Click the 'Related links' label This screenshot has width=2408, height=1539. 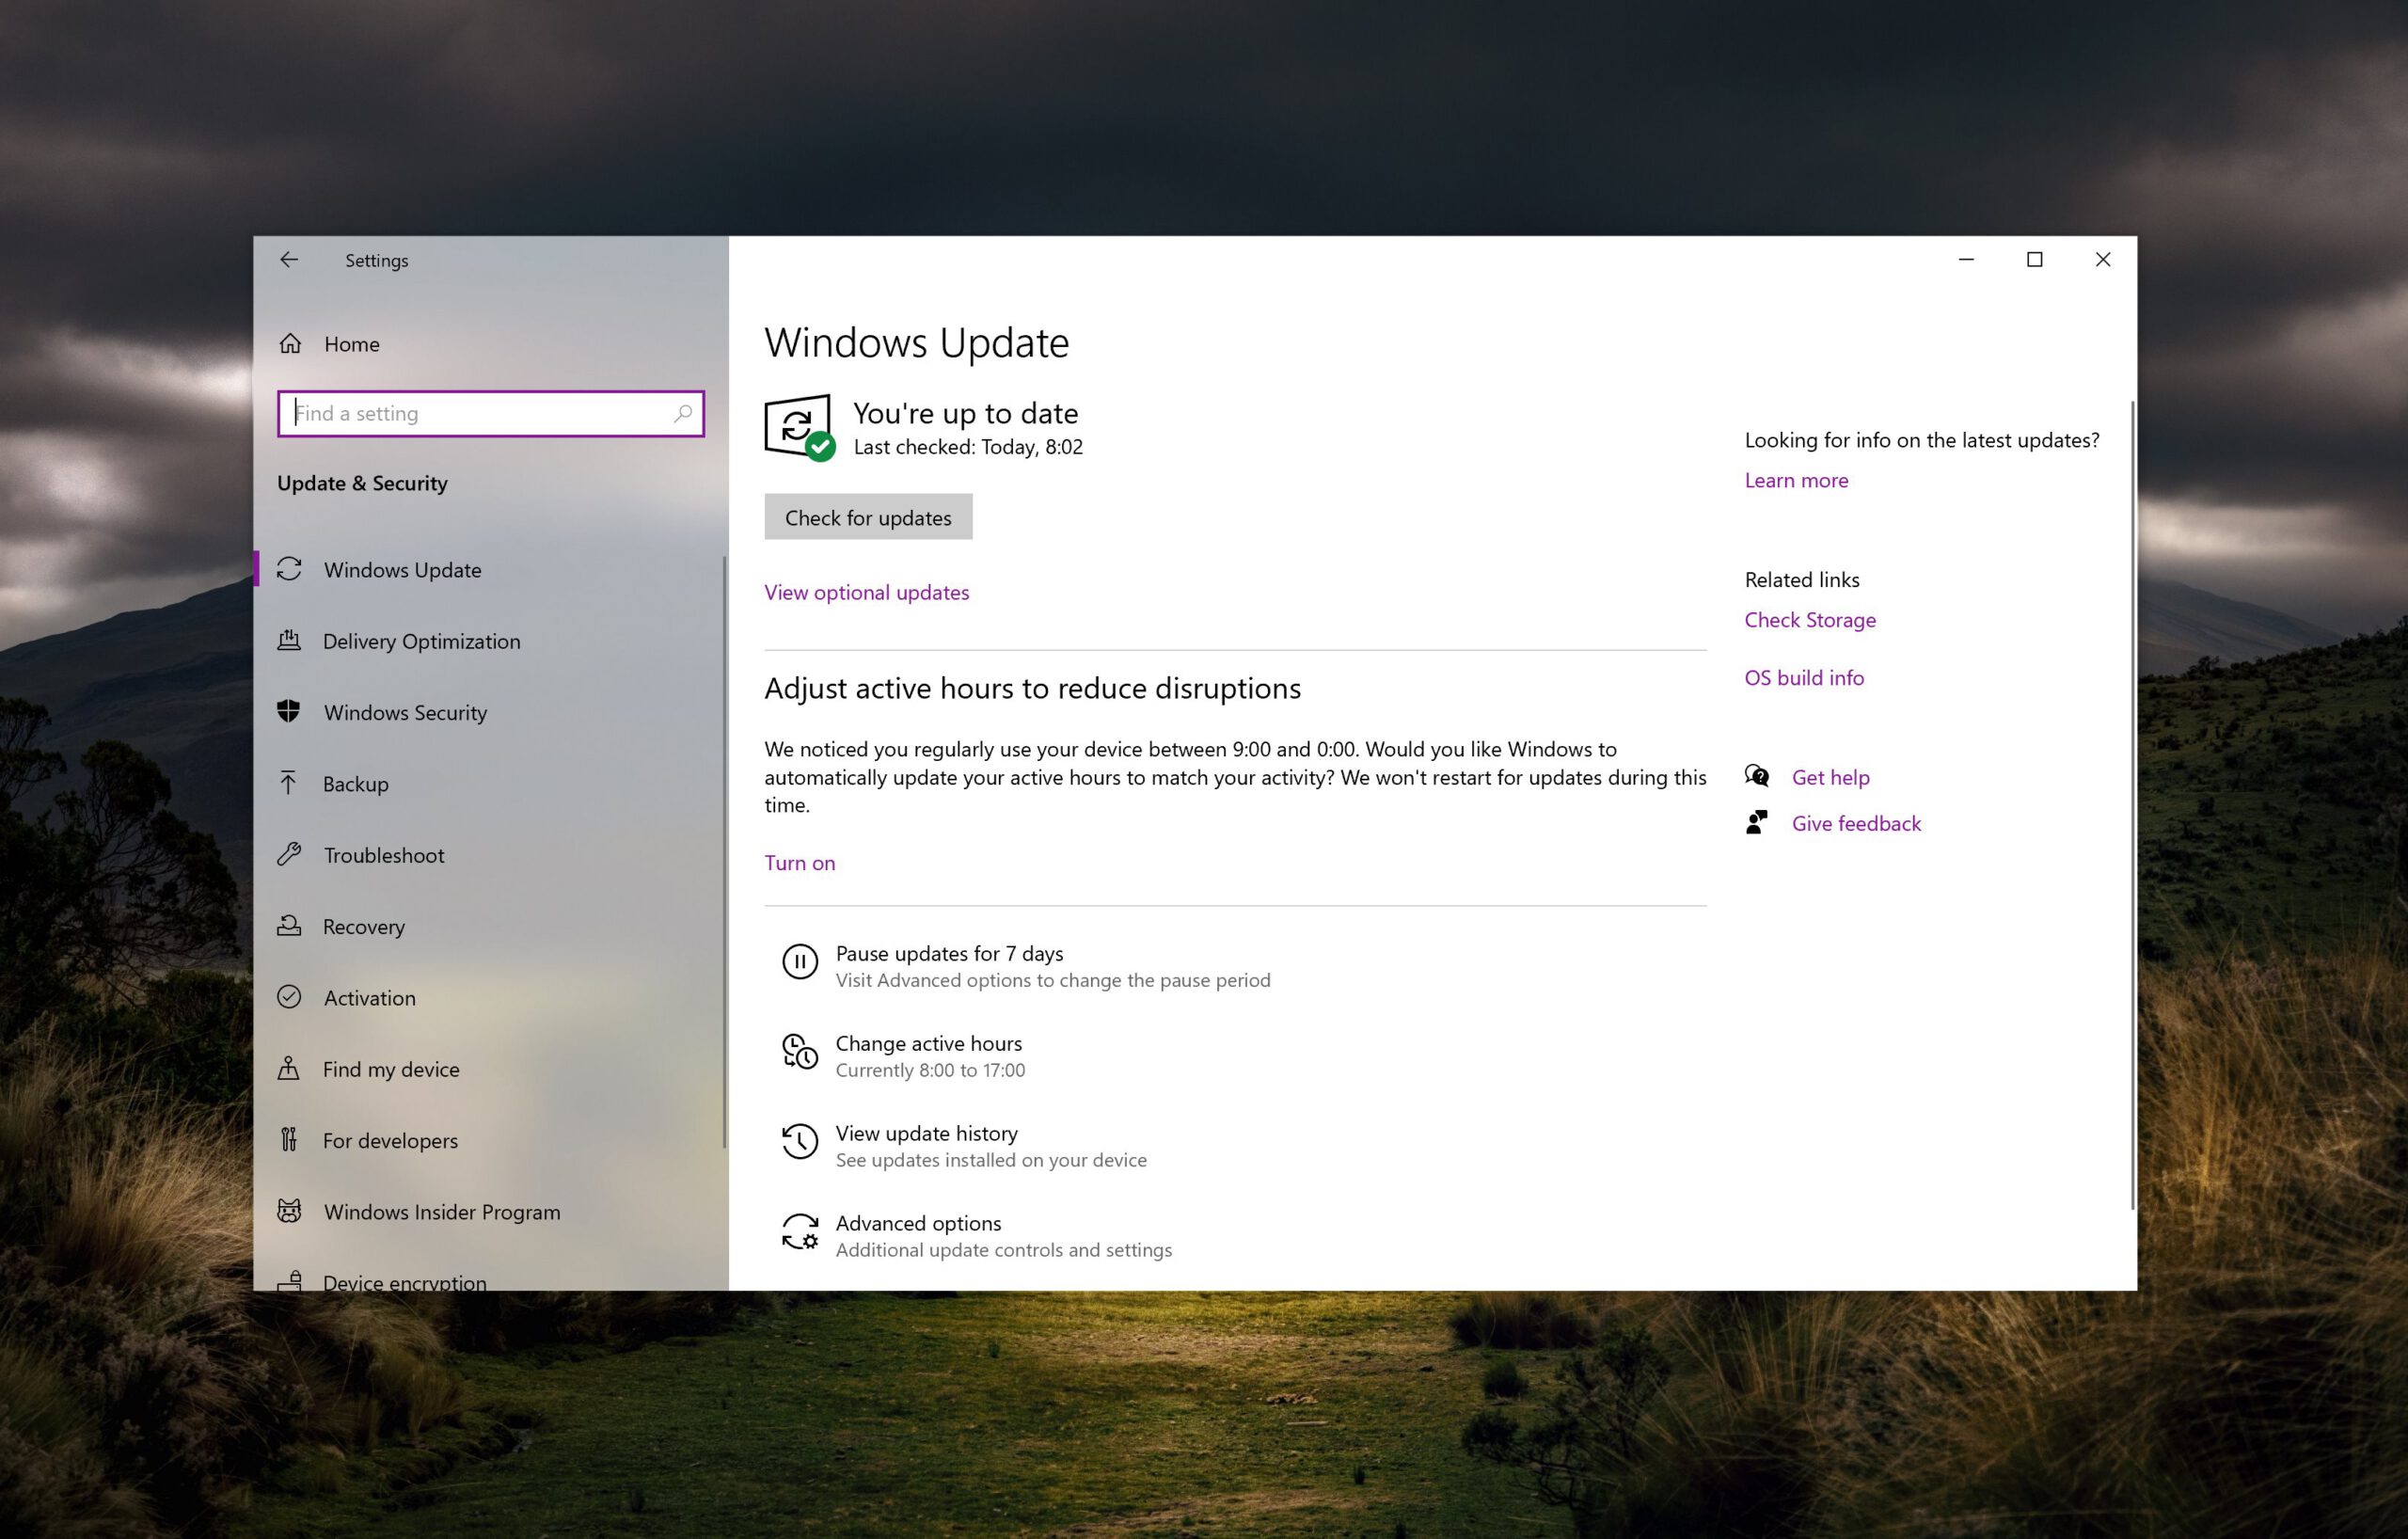point(1802,580)
